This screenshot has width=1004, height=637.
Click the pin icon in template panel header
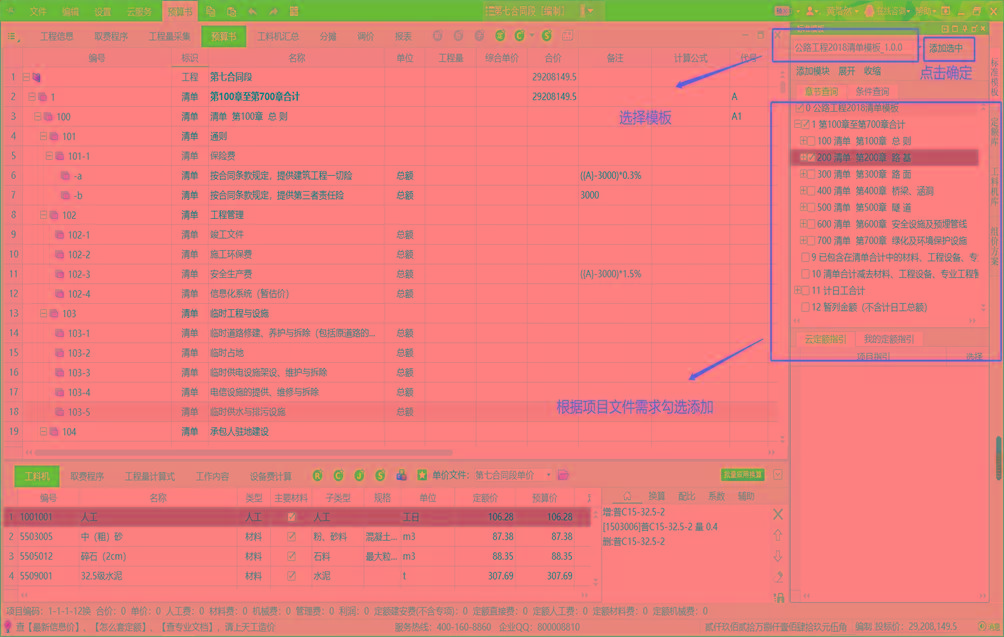(x=964, y=29)
